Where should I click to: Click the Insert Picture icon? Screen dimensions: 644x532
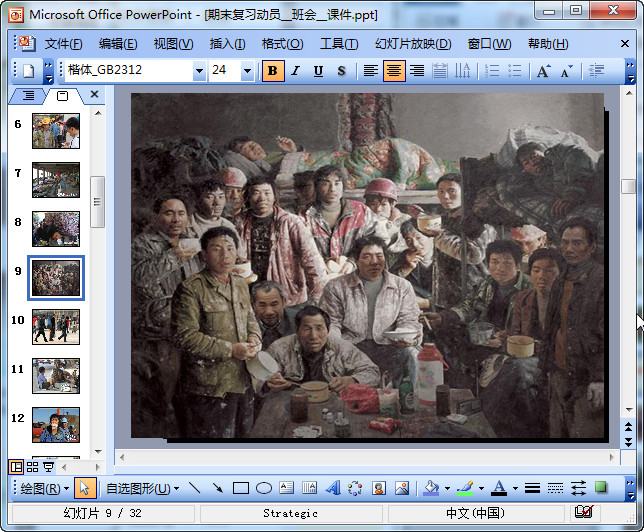click(402, 488)
